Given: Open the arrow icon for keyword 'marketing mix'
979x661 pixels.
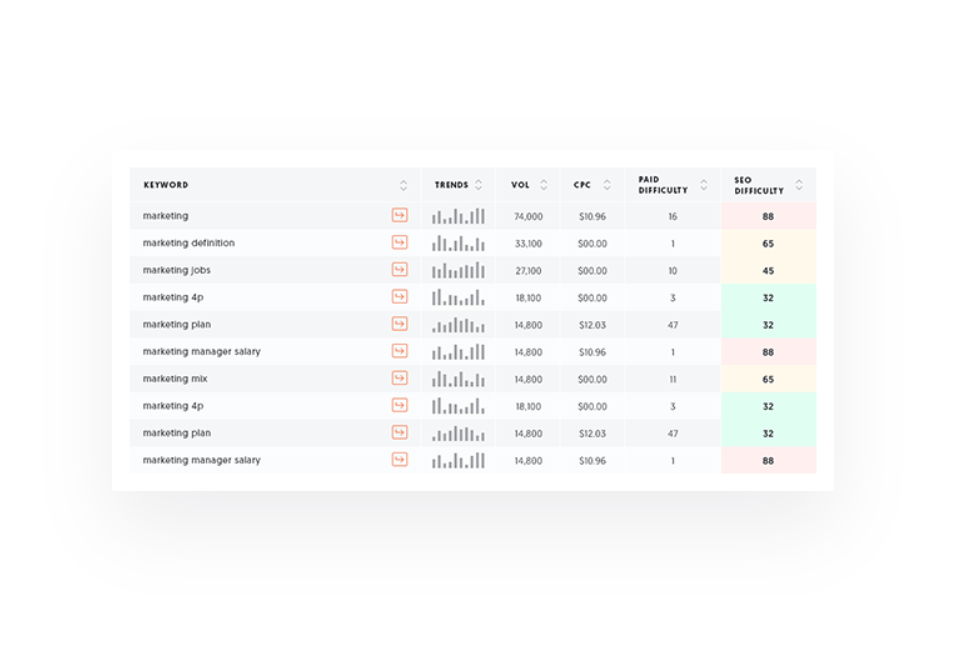Looking at the screenshot, I should pos(400,378).
